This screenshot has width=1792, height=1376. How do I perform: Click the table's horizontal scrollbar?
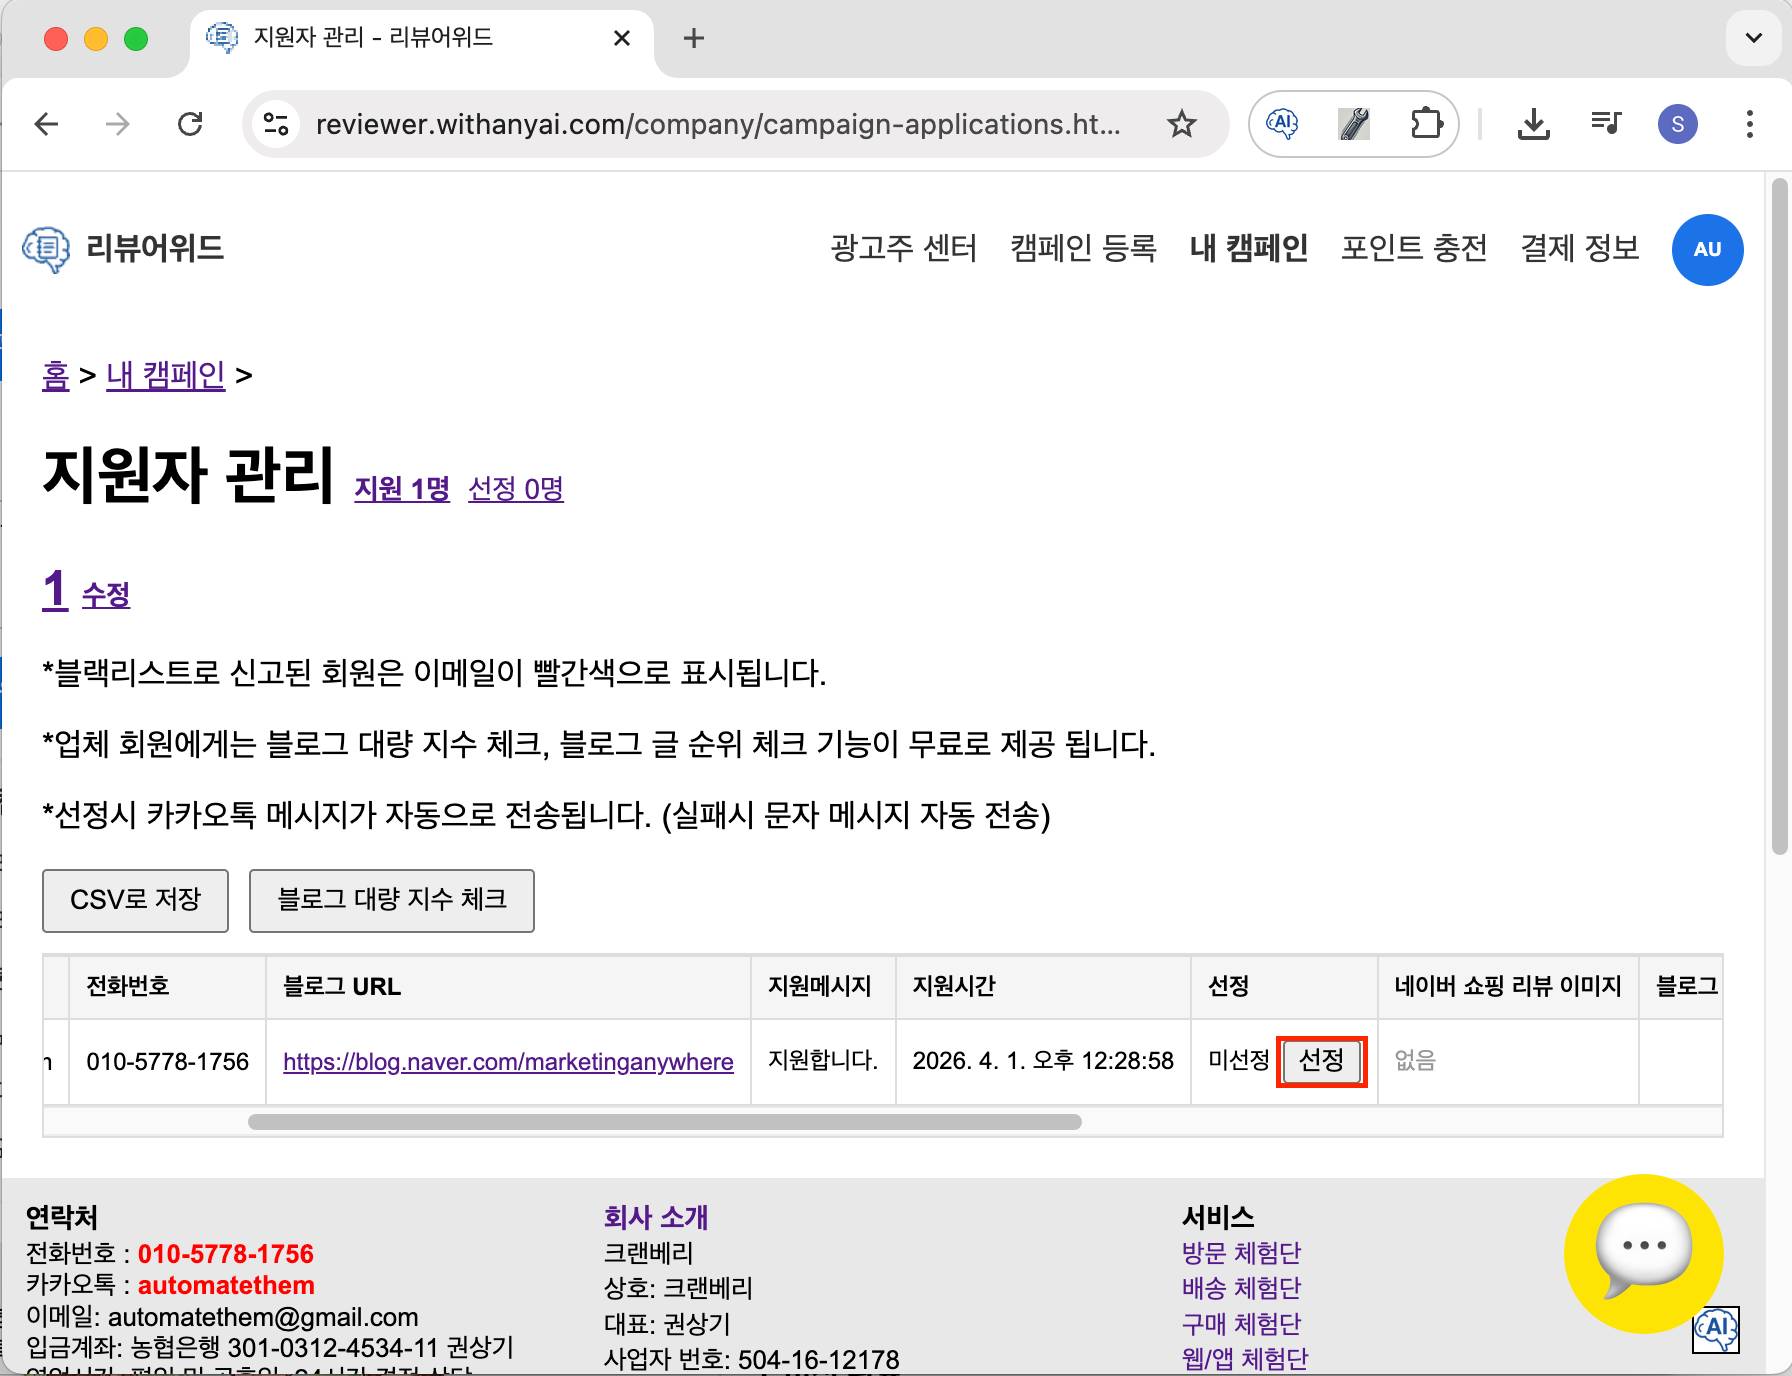(x=664, y=1122)
